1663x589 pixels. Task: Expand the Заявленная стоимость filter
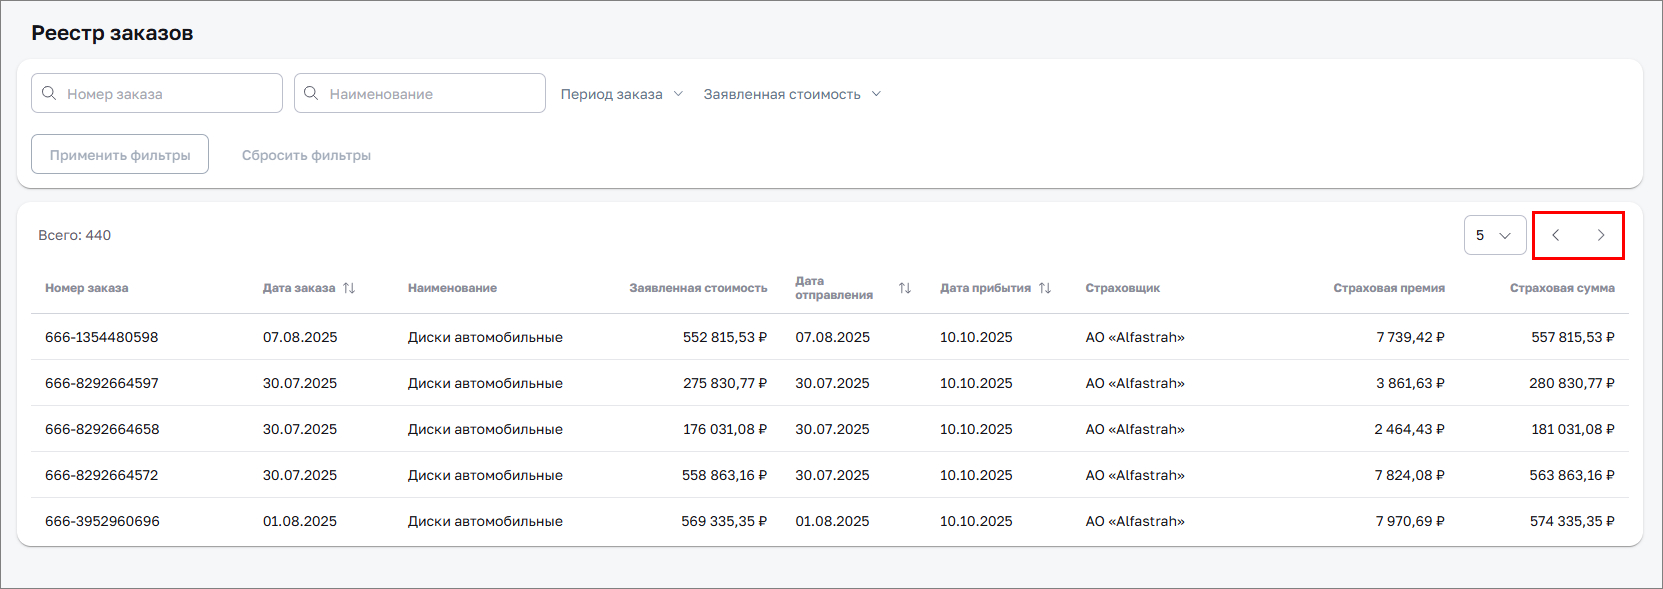[791, 94]
